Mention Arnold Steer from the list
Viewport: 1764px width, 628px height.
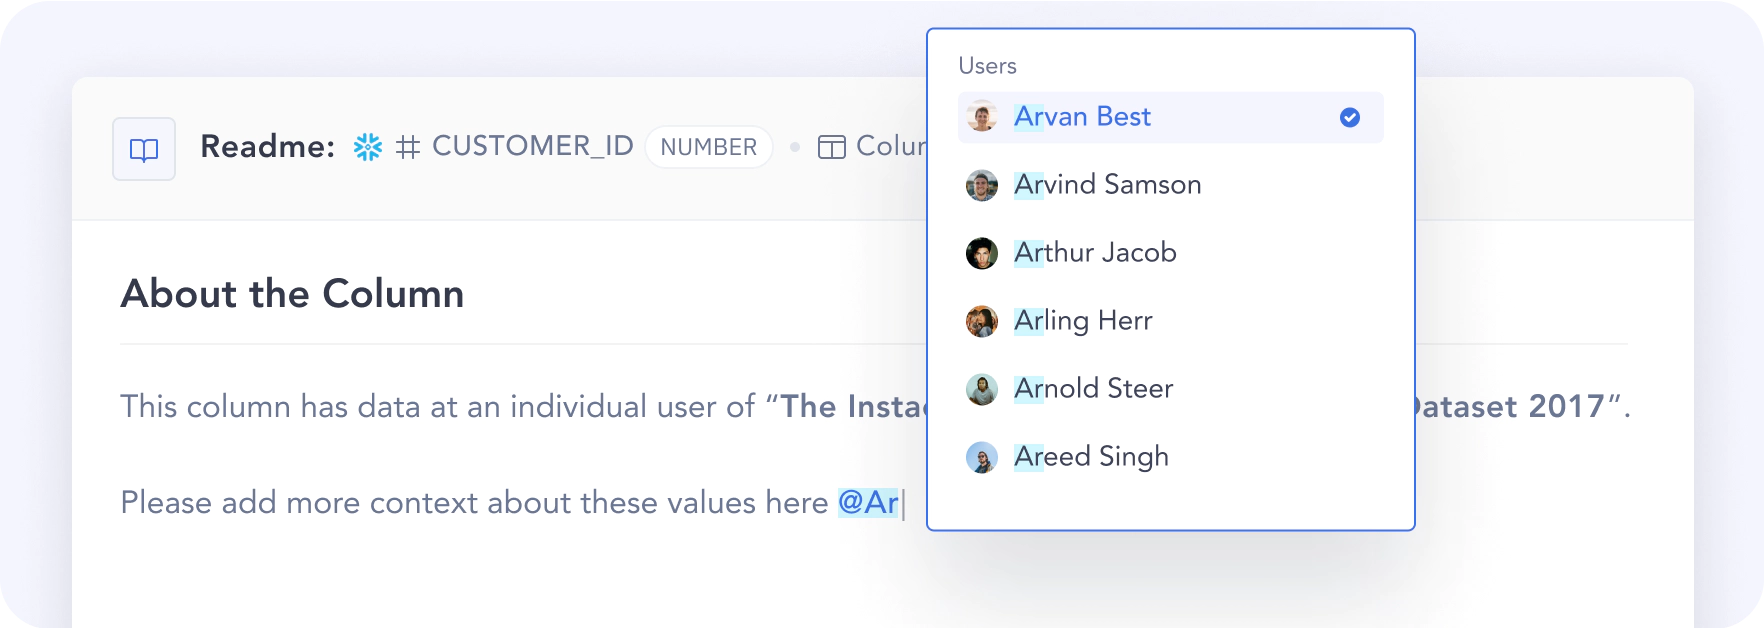coord(1093,389)
